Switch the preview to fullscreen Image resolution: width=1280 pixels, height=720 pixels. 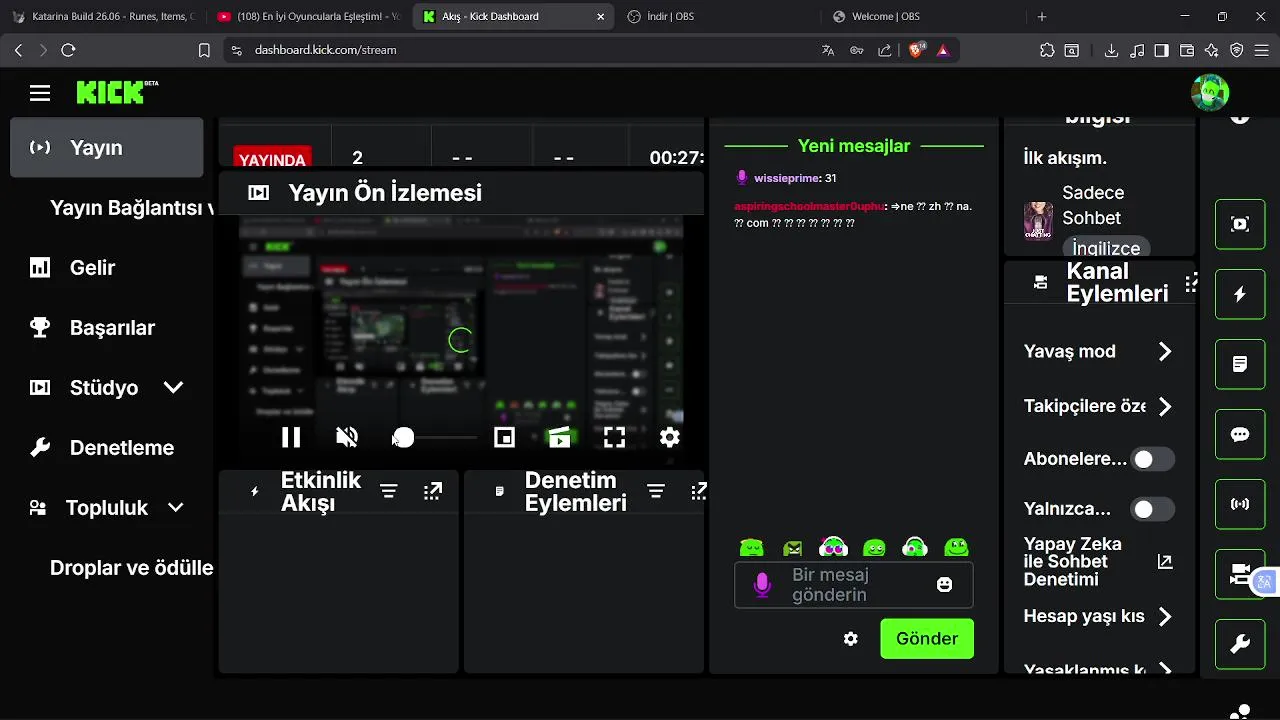(614, 437)
